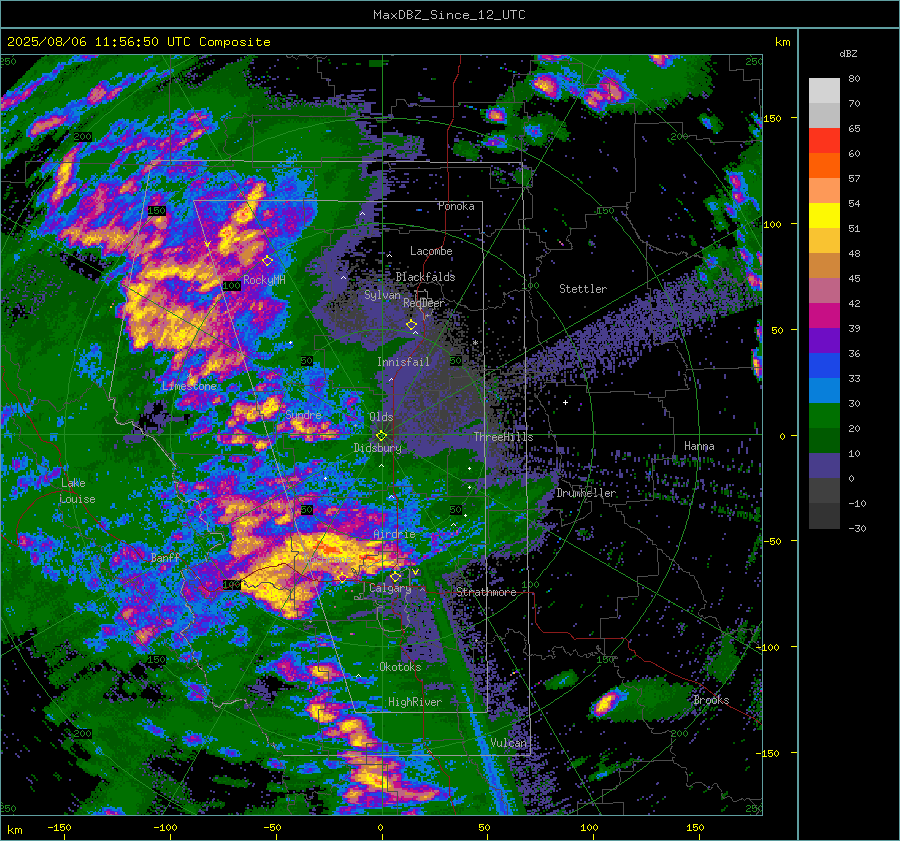
Task: Click the yellow diamond marker below RedDeer
Action: (411, 325)
